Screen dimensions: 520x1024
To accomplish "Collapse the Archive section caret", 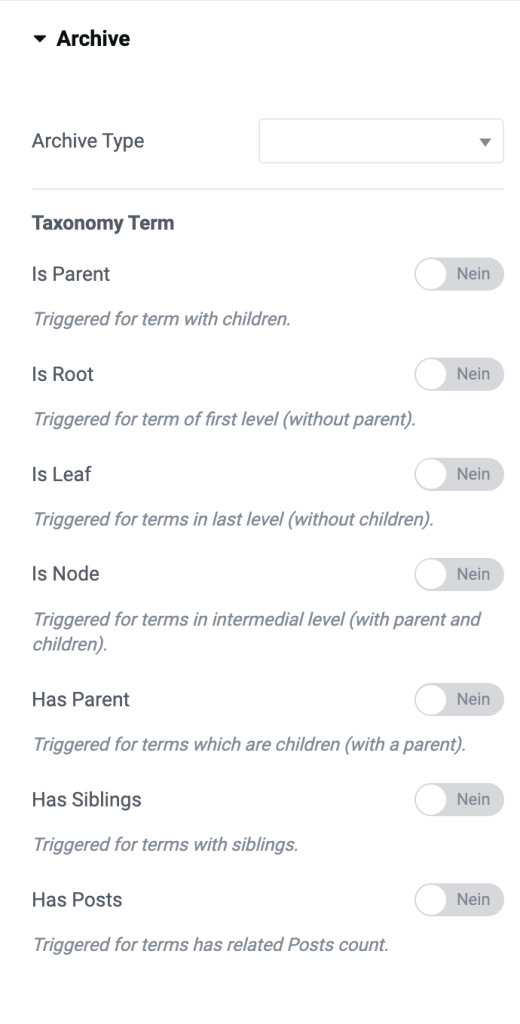I will (x=39, y=39).
